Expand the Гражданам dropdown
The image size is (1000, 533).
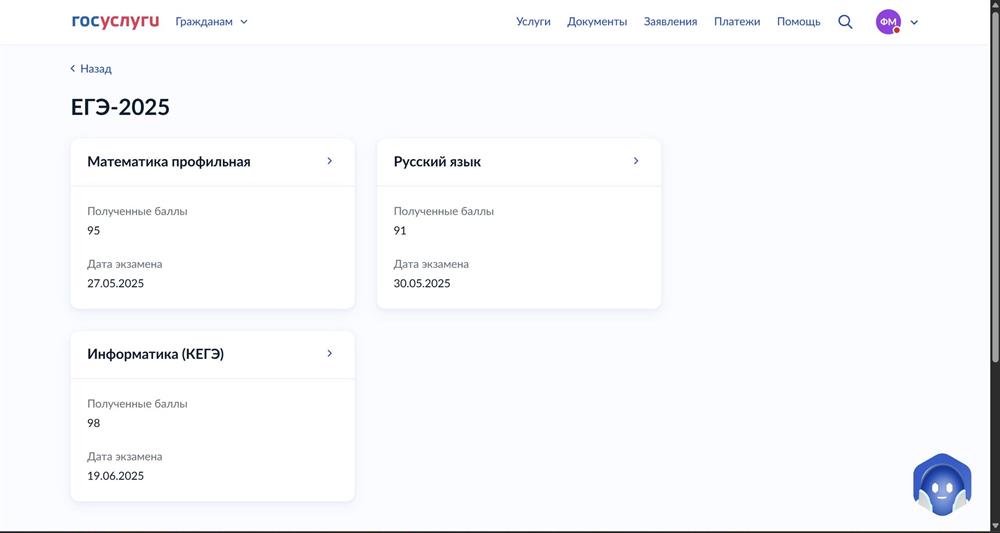211,22
